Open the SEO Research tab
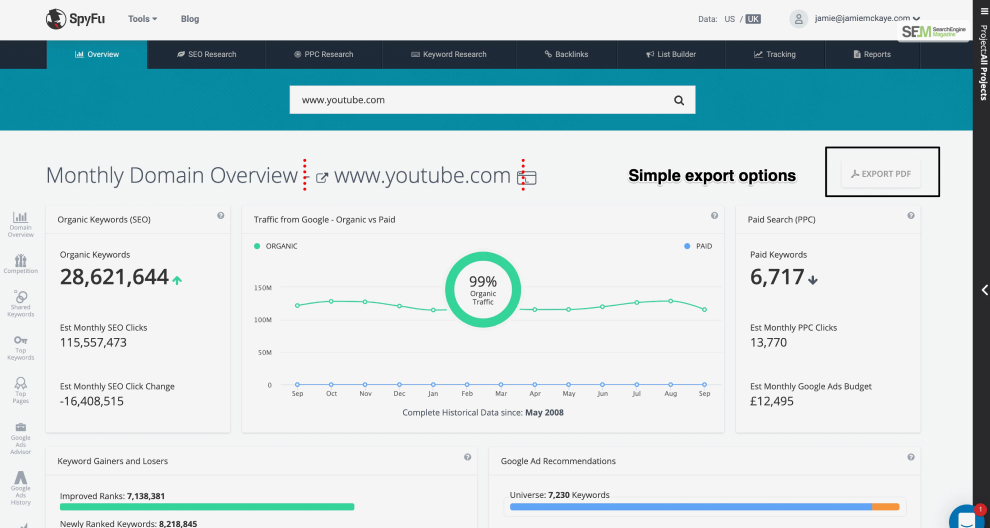The width and height of the screenshot is (990, 528). coord(206,54)
